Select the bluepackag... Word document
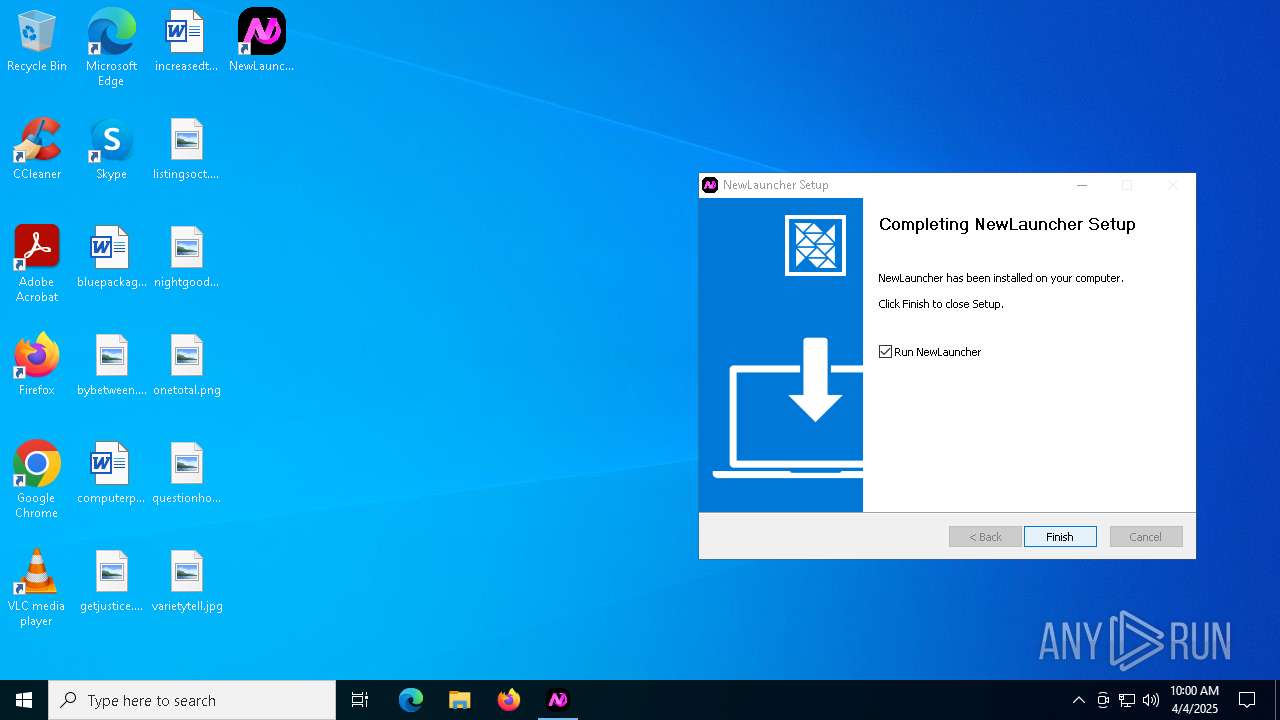 [111, 258]
